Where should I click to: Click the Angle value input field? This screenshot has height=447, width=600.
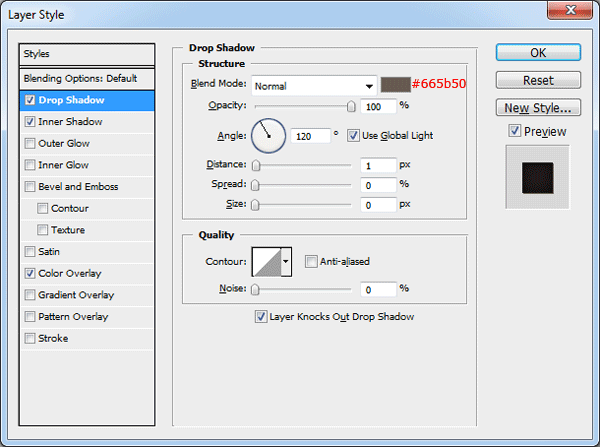click(310, 136)
